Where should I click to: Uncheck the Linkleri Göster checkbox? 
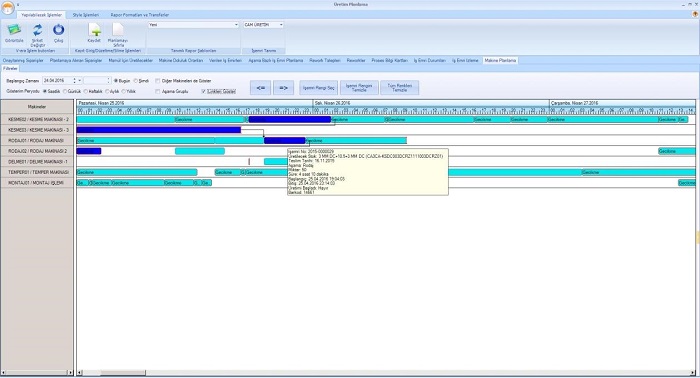(204, 91)
